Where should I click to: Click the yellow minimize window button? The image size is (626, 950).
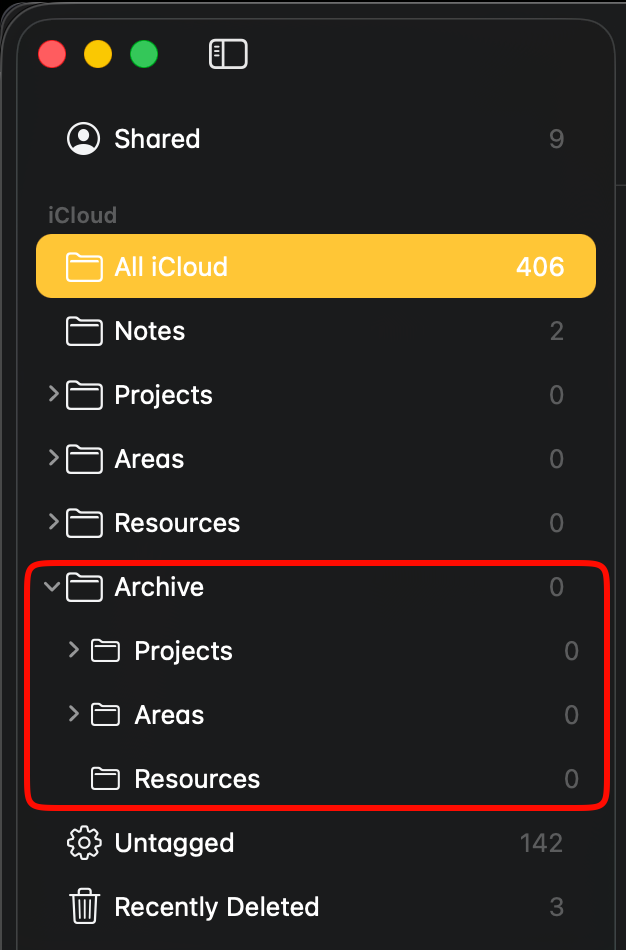pyautogui.click(x=98, y=54)
